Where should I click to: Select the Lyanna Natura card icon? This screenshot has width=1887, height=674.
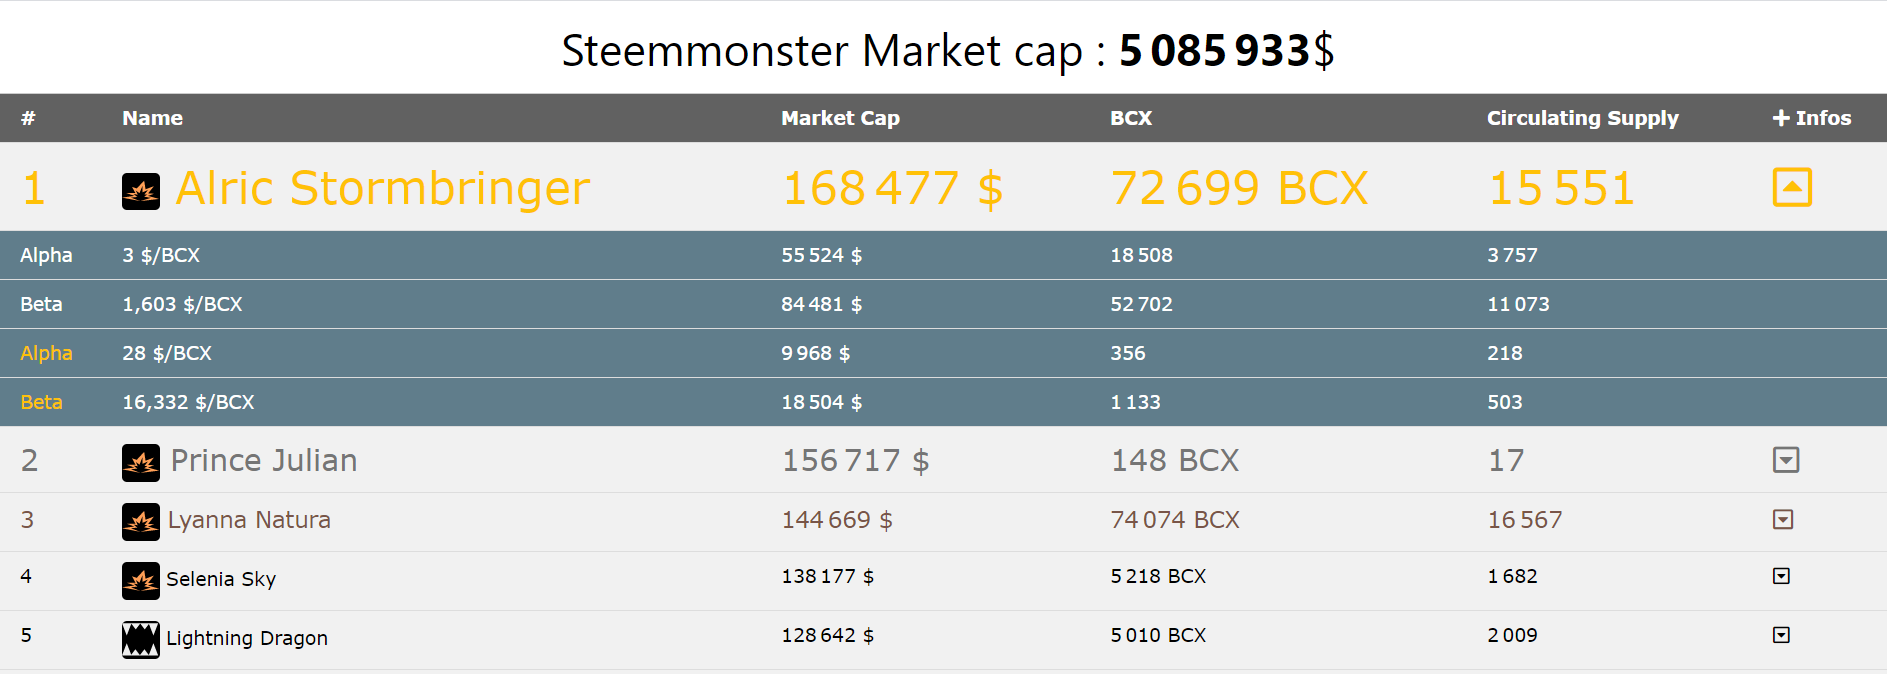pyautogui.click(x=140, y=520)
